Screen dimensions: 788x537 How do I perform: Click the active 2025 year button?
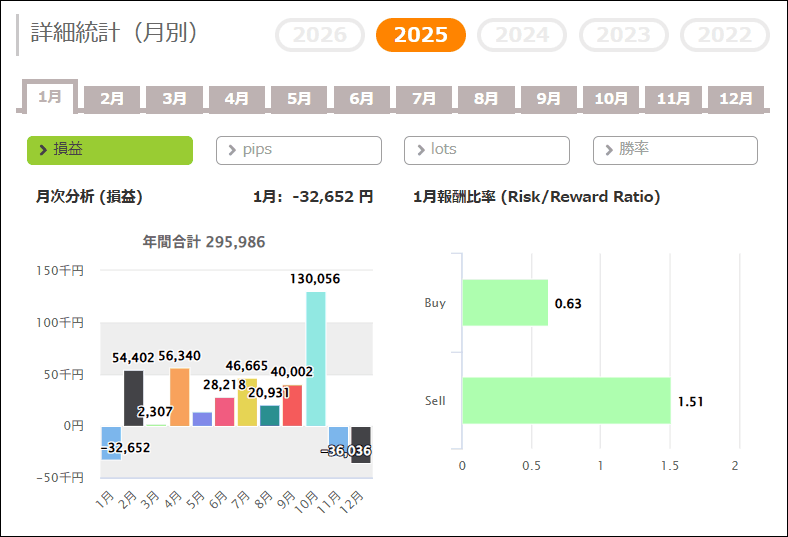coord(420,35)
